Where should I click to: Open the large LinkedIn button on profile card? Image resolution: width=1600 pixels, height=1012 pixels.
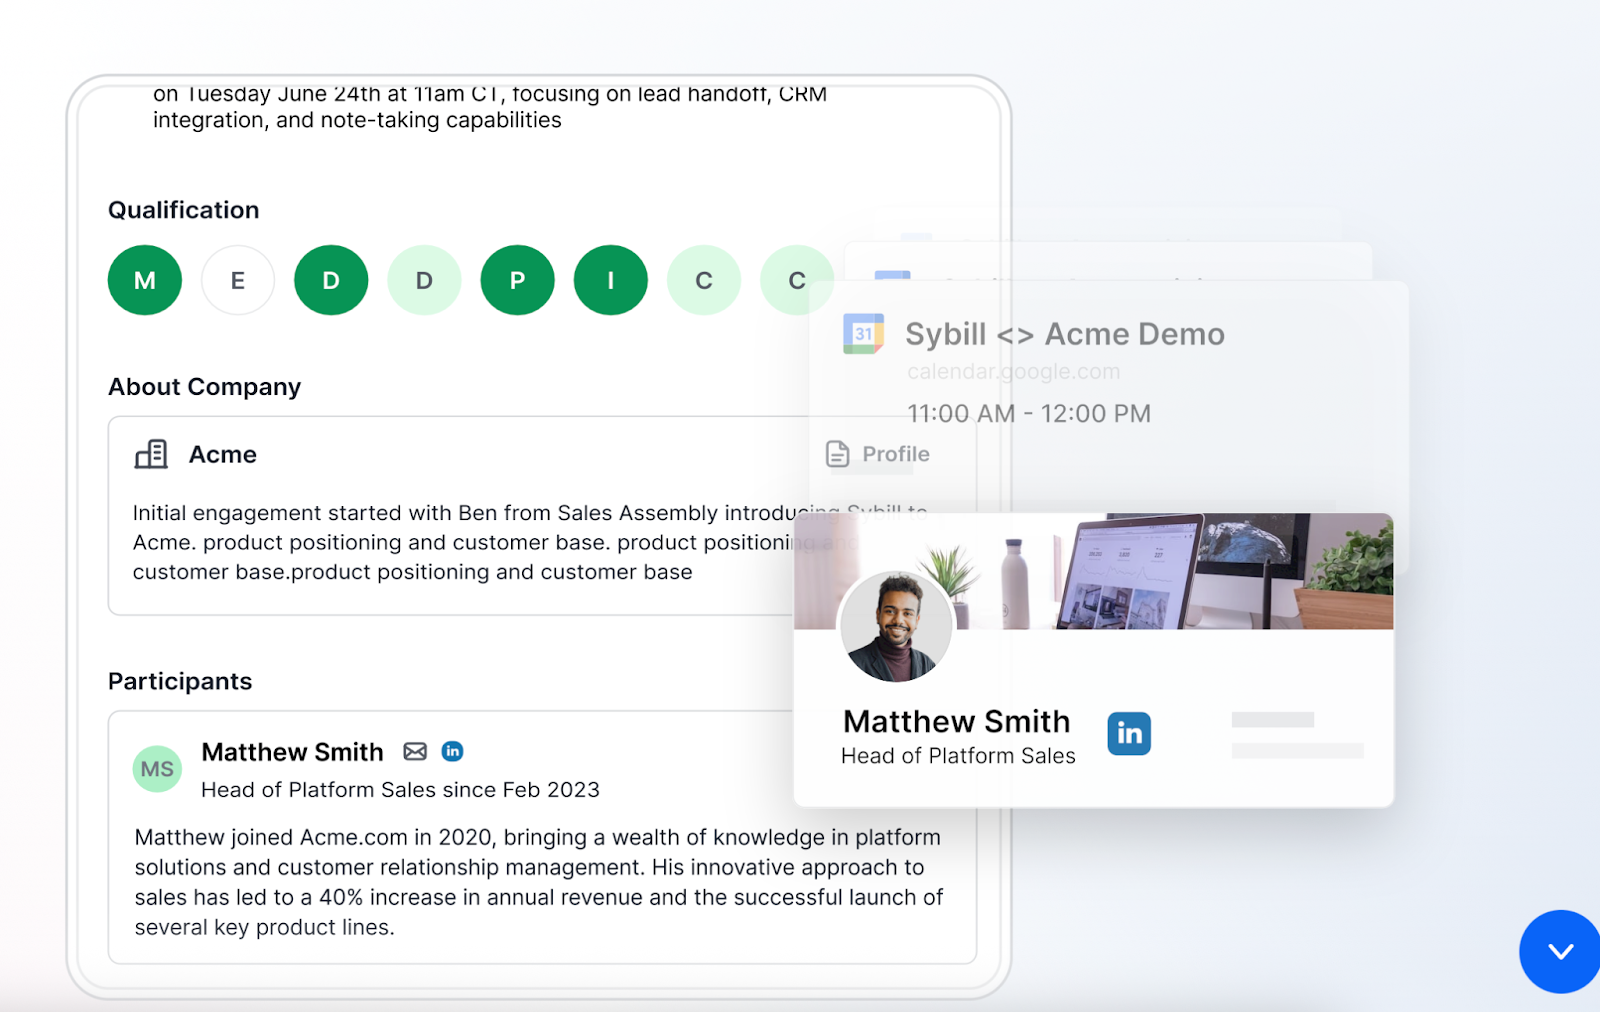[1129, 733]
